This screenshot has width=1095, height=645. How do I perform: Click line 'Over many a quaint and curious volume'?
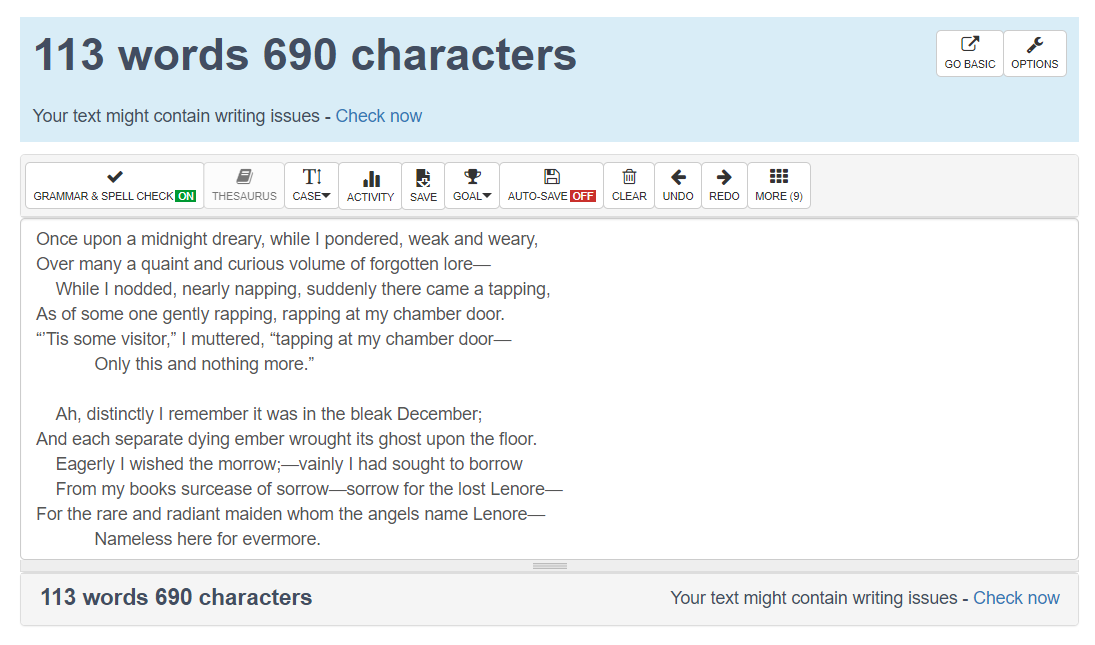[x=263, y=265]
